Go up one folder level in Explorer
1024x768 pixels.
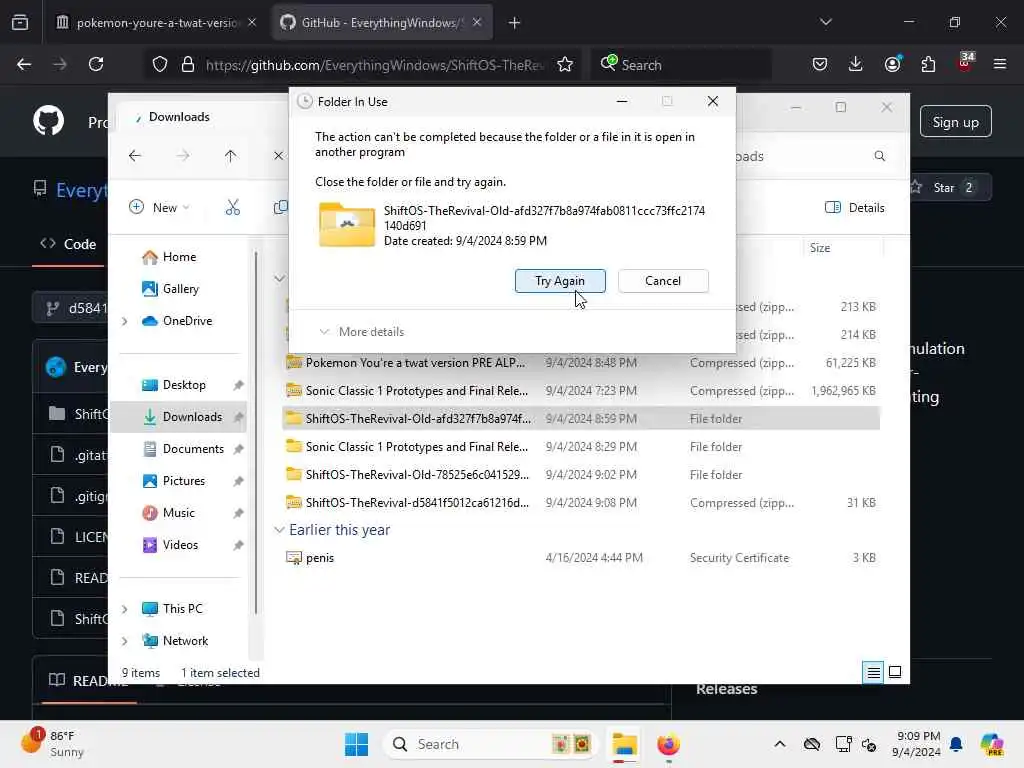230,155
